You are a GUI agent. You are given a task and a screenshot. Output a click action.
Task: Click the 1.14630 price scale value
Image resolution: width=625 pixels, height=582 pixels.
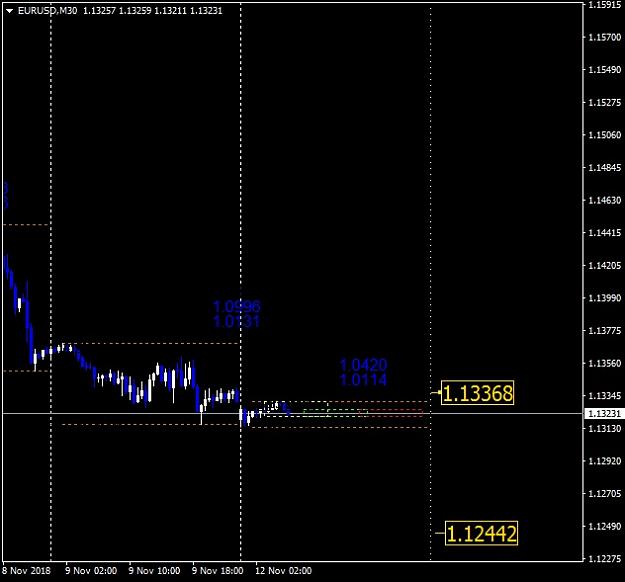coord(605,200)
